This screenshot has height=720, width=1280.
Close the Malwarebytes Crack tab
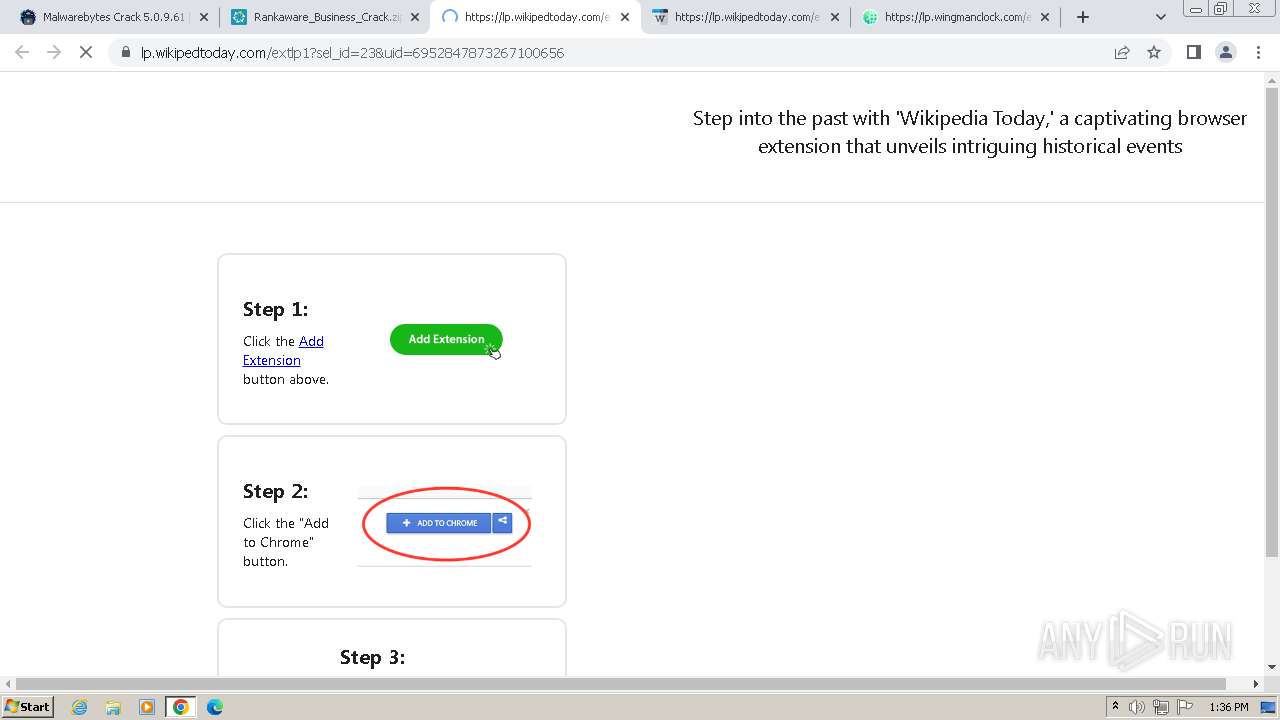pyautogui.click(x=204, y=17)
